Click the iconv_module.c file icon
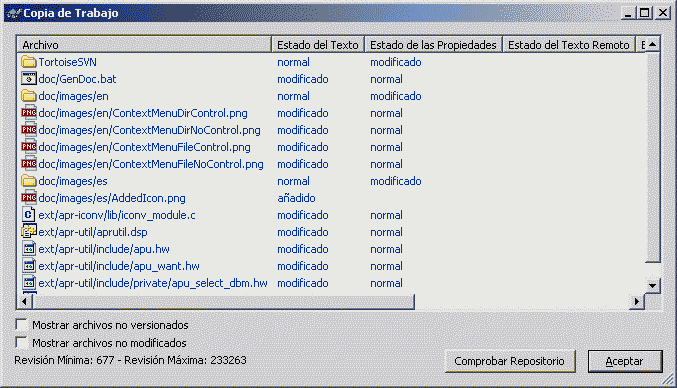The image size is (677, 388). [x=28, y=215]
